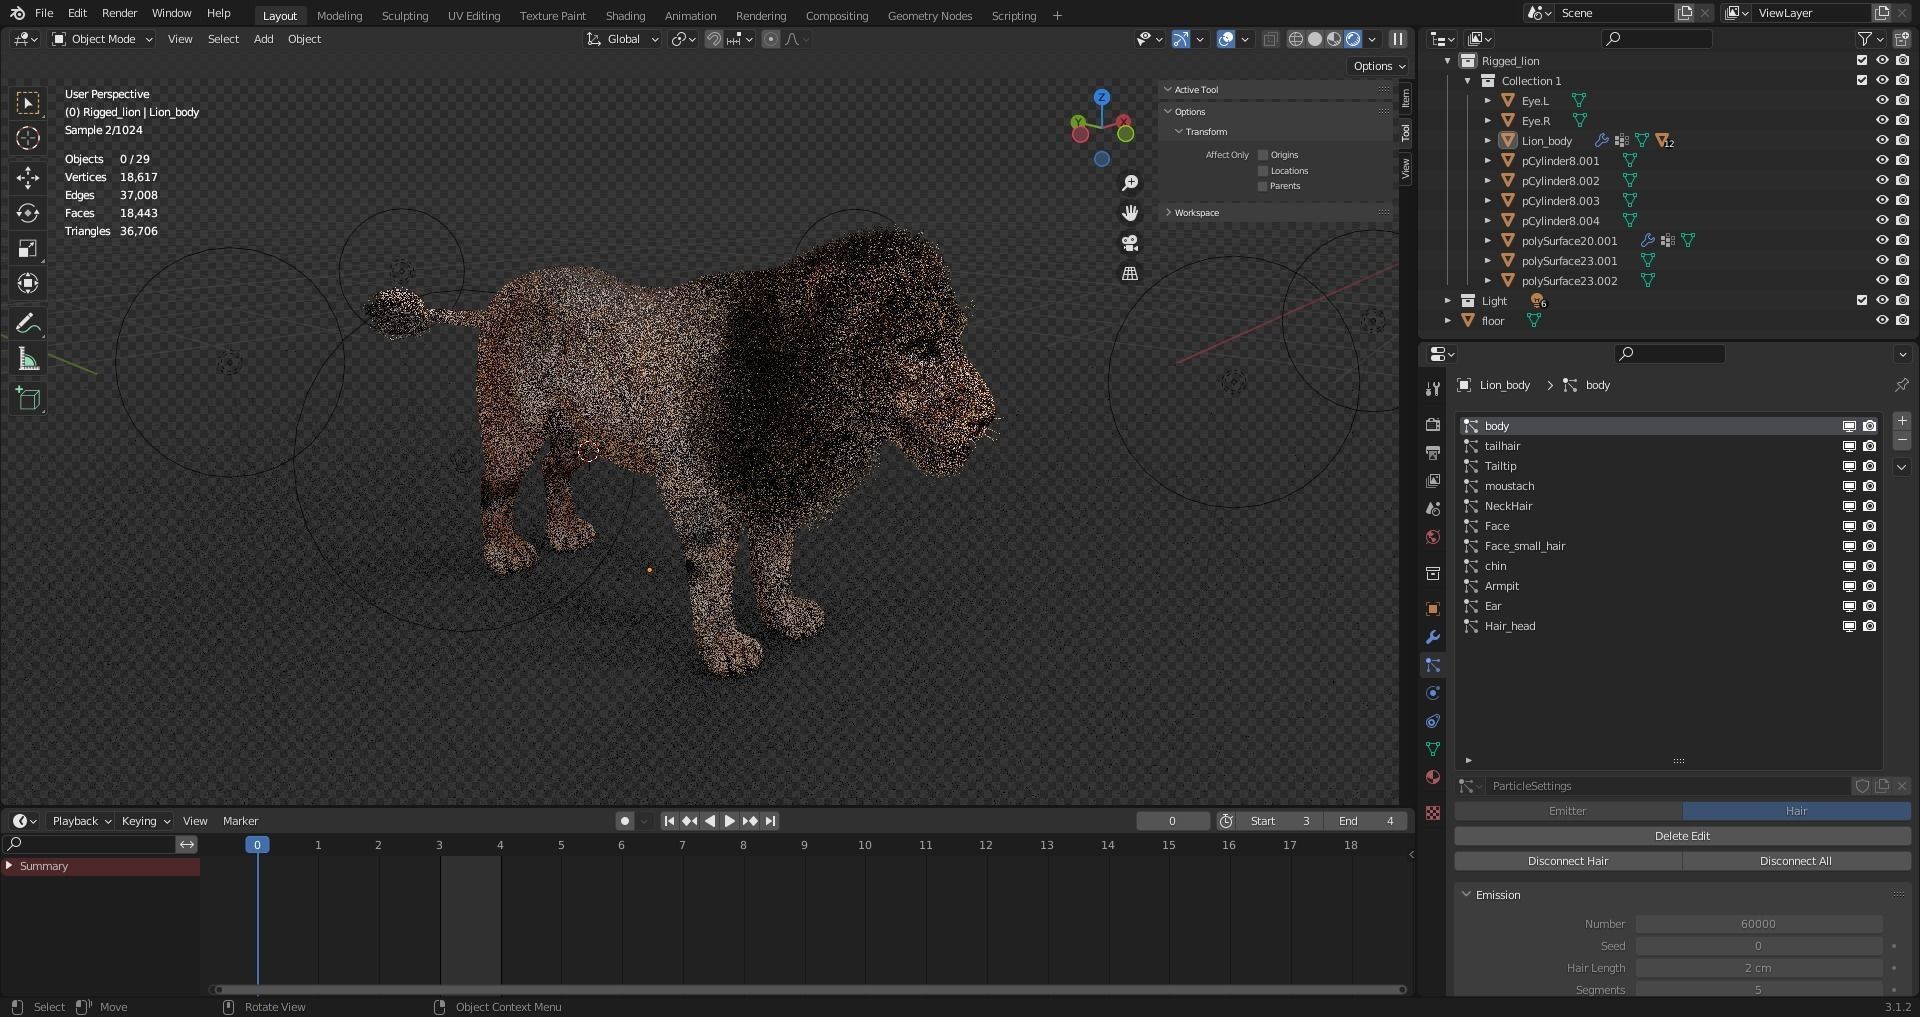Open the Output properties tab icon

[x=1433, y=453]
